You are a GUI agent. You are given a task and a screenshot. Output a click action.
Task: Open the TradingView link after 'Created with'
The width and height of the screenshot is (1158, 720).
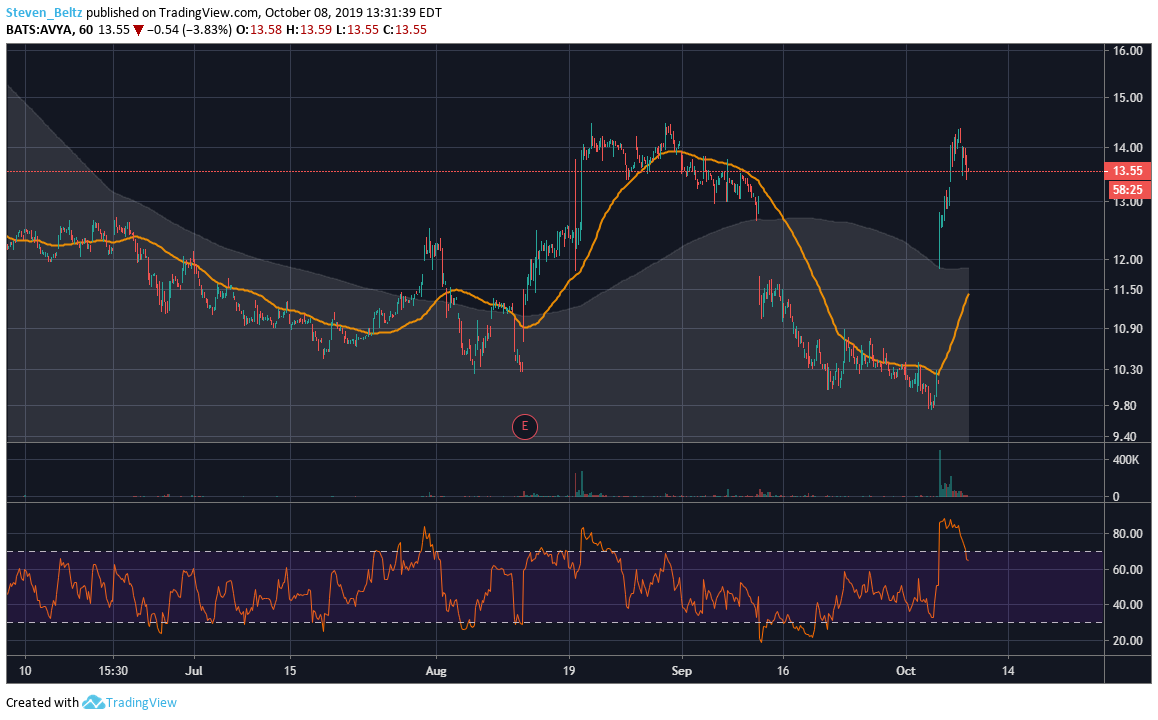tap(140, 702)
